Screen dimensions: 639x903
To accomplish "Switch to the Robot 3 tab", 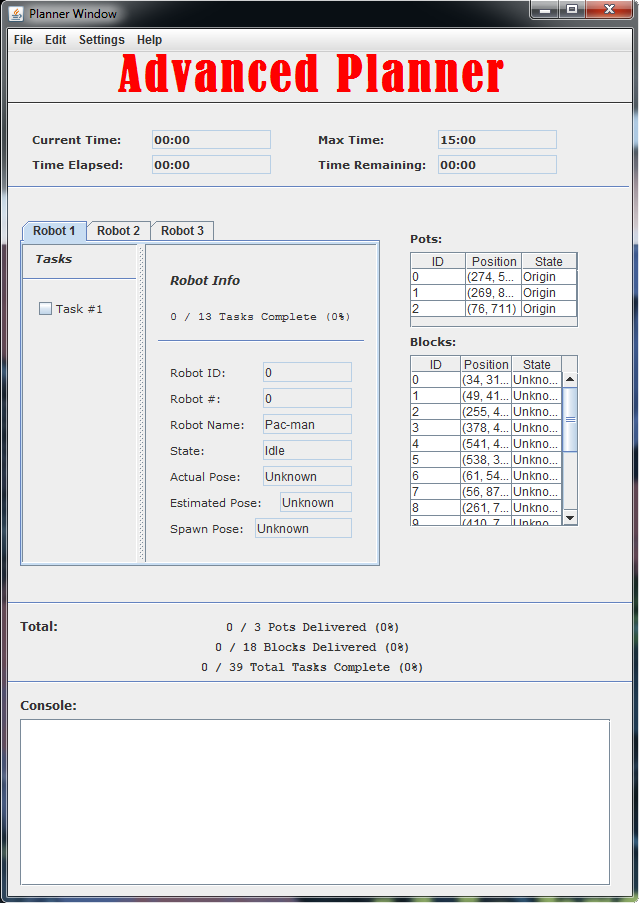I will pyautogui.click(x=182, y=231).
